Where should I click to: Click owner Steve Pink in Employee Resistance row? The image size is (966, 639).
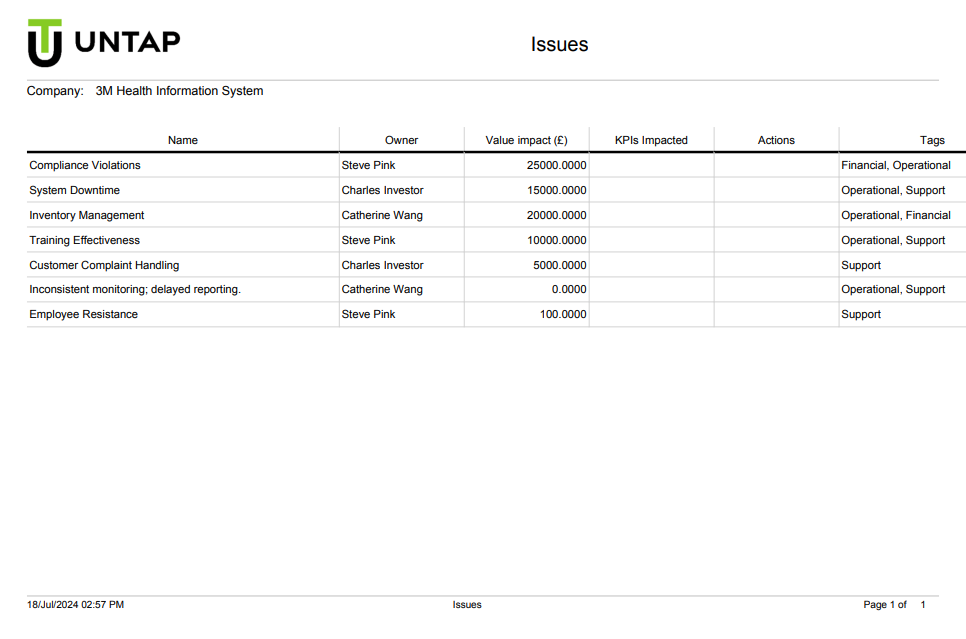coord(368,314)
